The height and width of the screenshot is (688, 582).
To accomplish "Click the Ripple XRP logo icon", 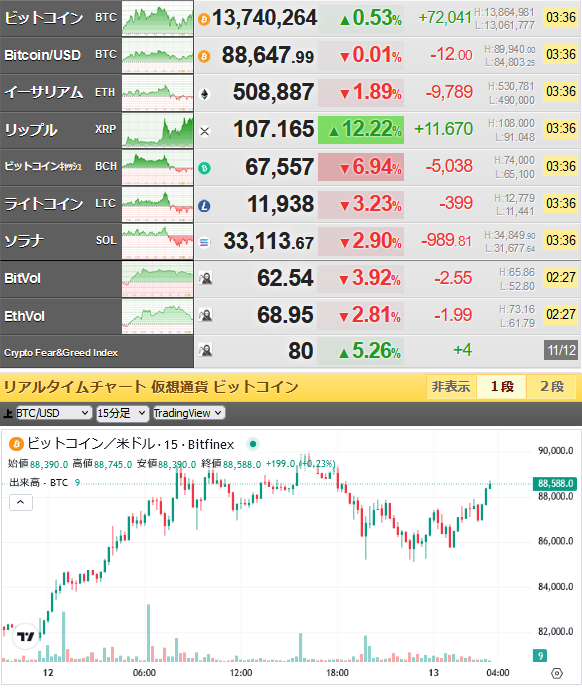I will click(x=204, y=131).
